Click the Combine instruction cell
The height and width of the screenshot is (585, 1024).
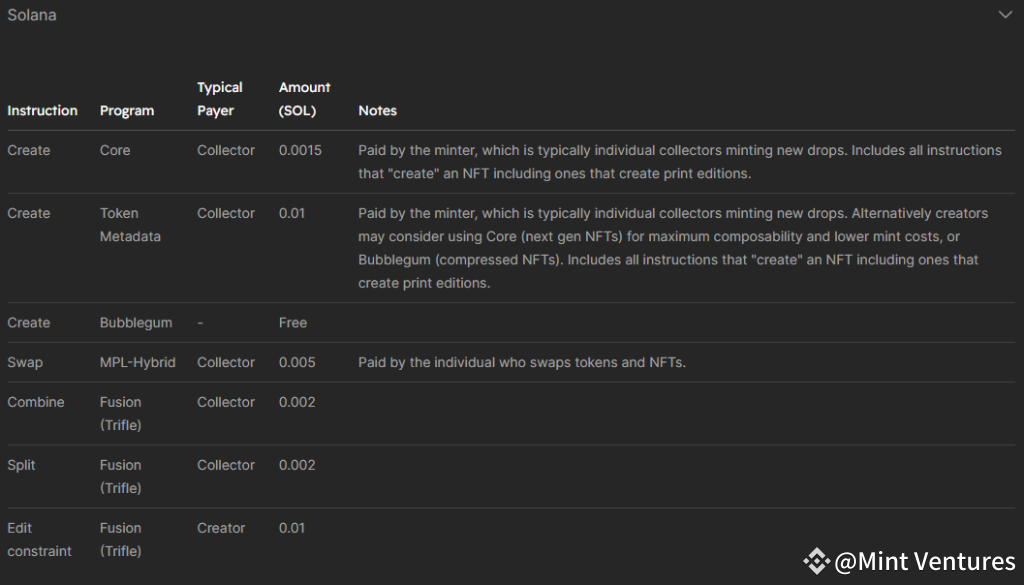pyautogui.click(x=36, y=402)
